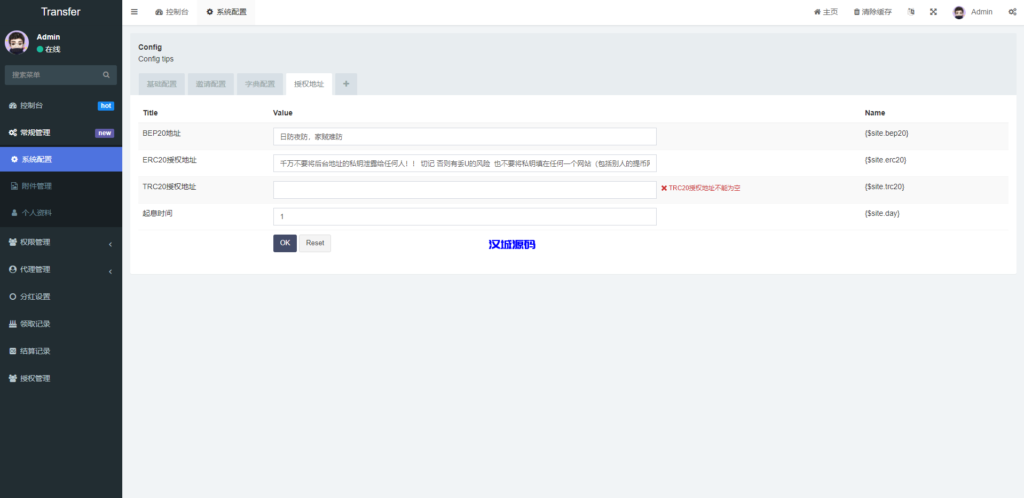1024x498 pixels.
Task: Collapse the 常规管理 menu group
Action: tap(60, 132)
